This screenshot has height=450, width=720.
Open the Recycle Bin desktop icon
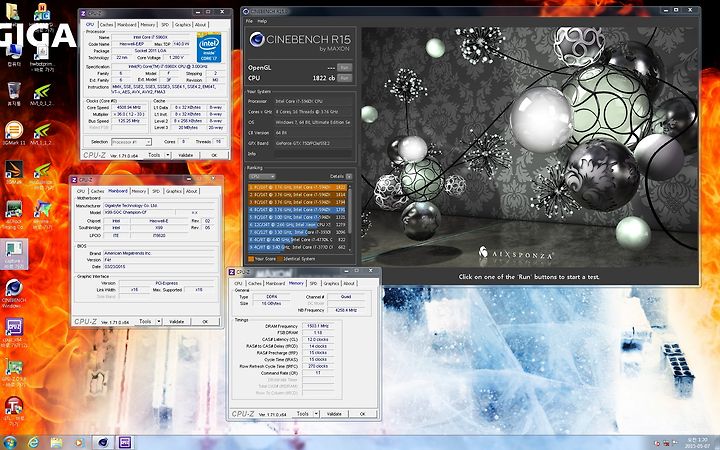click(14, 90)
